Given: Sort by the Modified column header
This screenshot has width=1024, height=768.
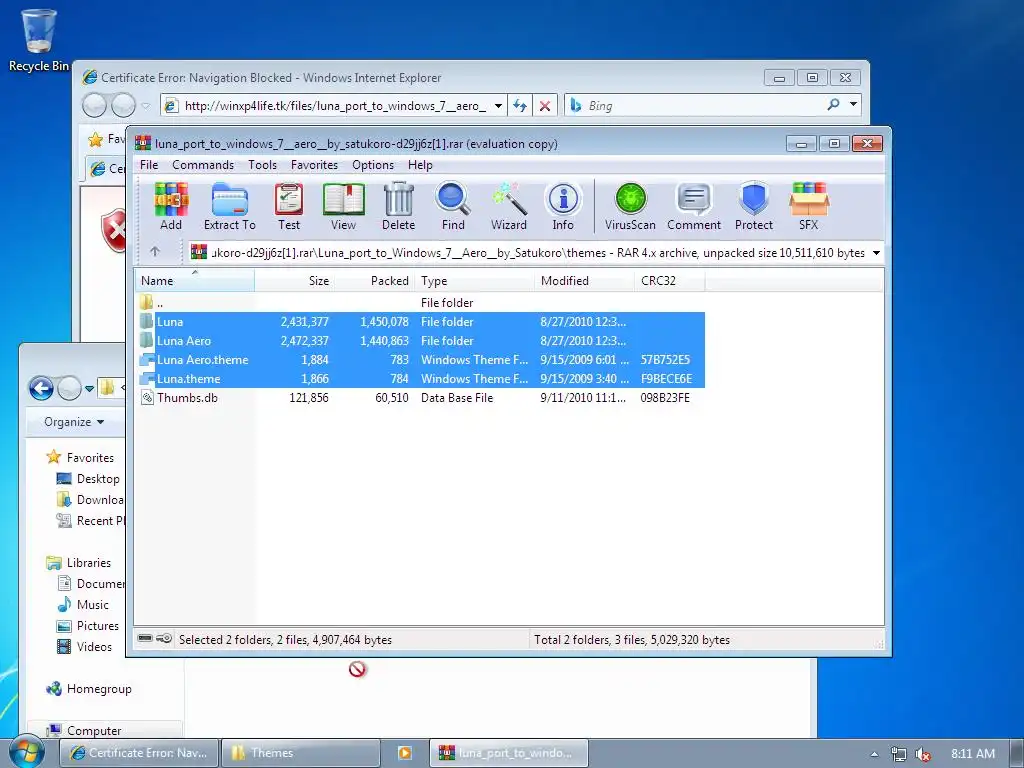Looking at the screenshot, I should pyautogui.click(x=584, y=281).
